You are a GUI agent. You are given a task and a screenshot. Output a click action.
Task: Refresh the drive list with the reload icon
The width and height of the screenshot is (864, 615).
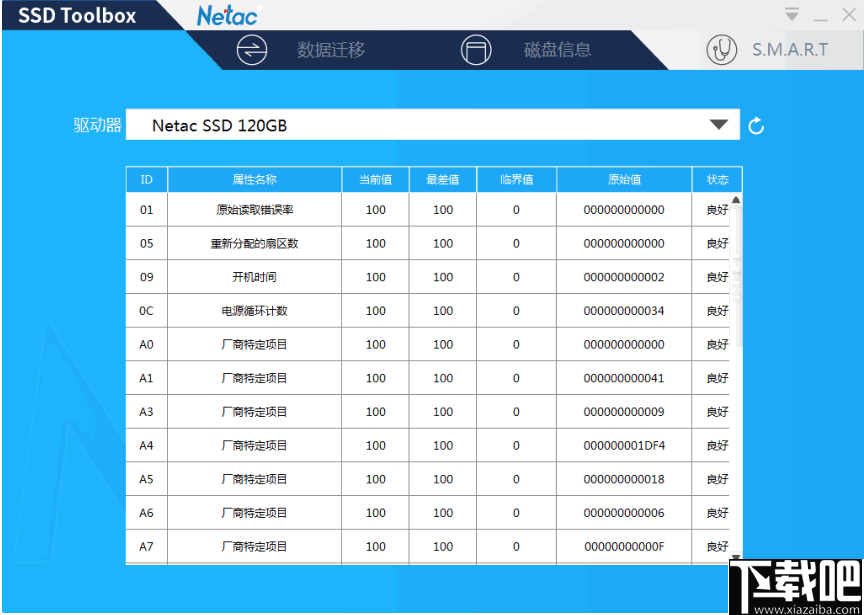point(756,124)
